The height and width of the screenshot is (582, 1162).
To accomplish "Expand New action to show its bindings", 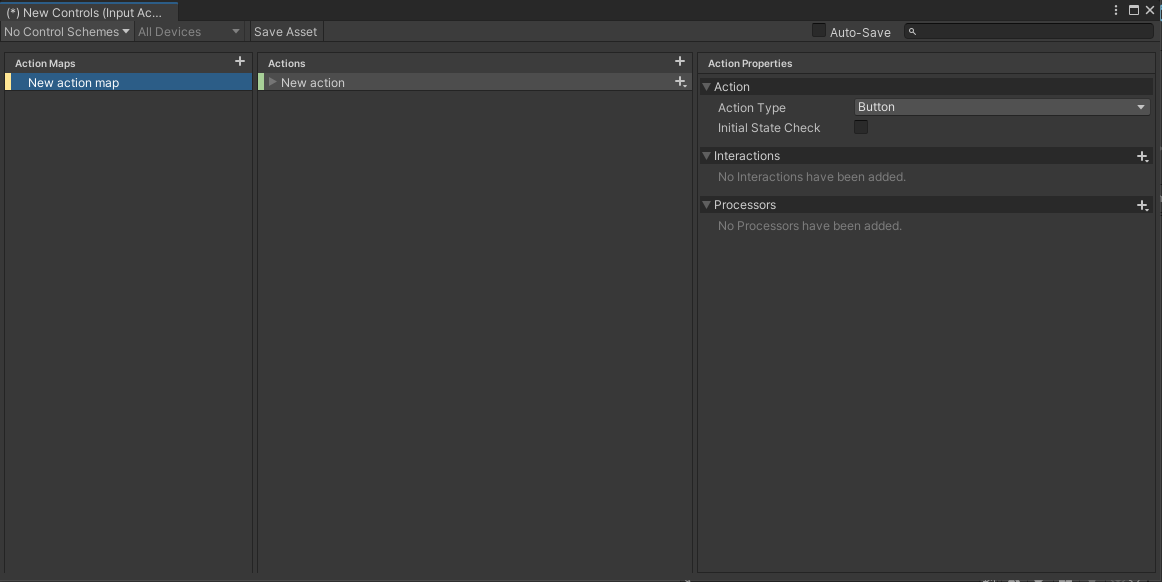I will point(271,83).
